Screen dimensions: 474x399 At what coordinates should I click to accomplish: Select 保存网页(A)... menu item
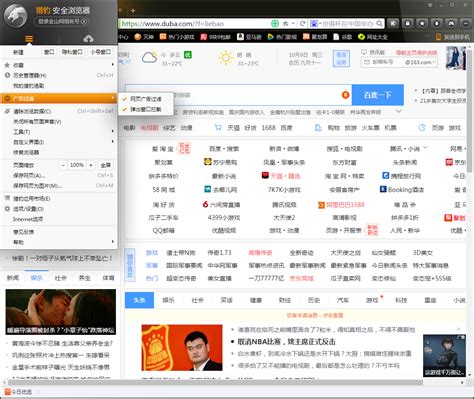59,175
